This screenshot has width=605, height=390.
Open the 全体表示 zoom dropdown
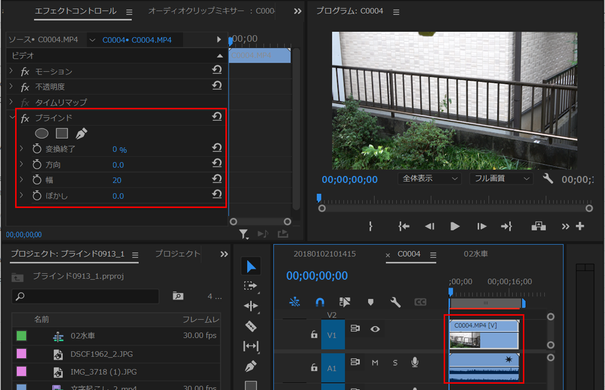[x=429, y=179]
